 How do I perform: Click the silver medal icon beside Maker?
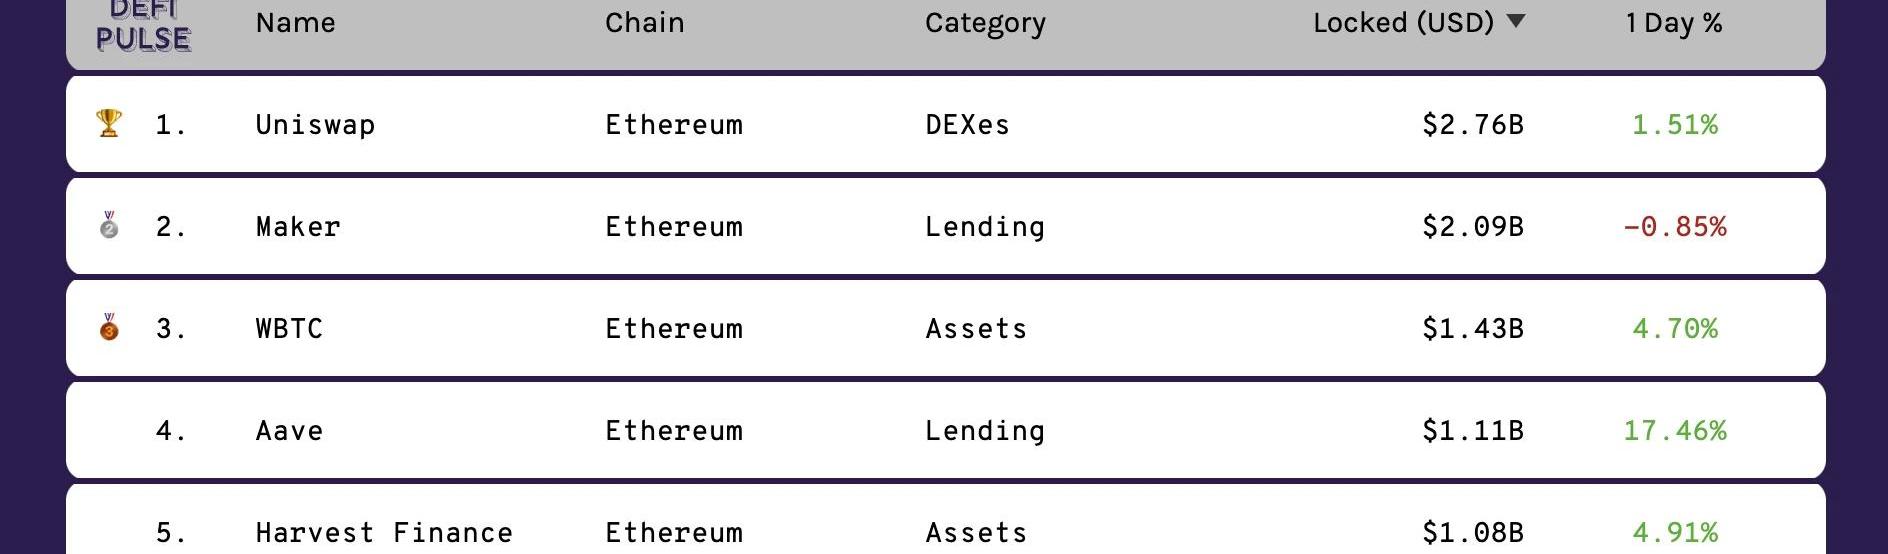coord(109,225)
